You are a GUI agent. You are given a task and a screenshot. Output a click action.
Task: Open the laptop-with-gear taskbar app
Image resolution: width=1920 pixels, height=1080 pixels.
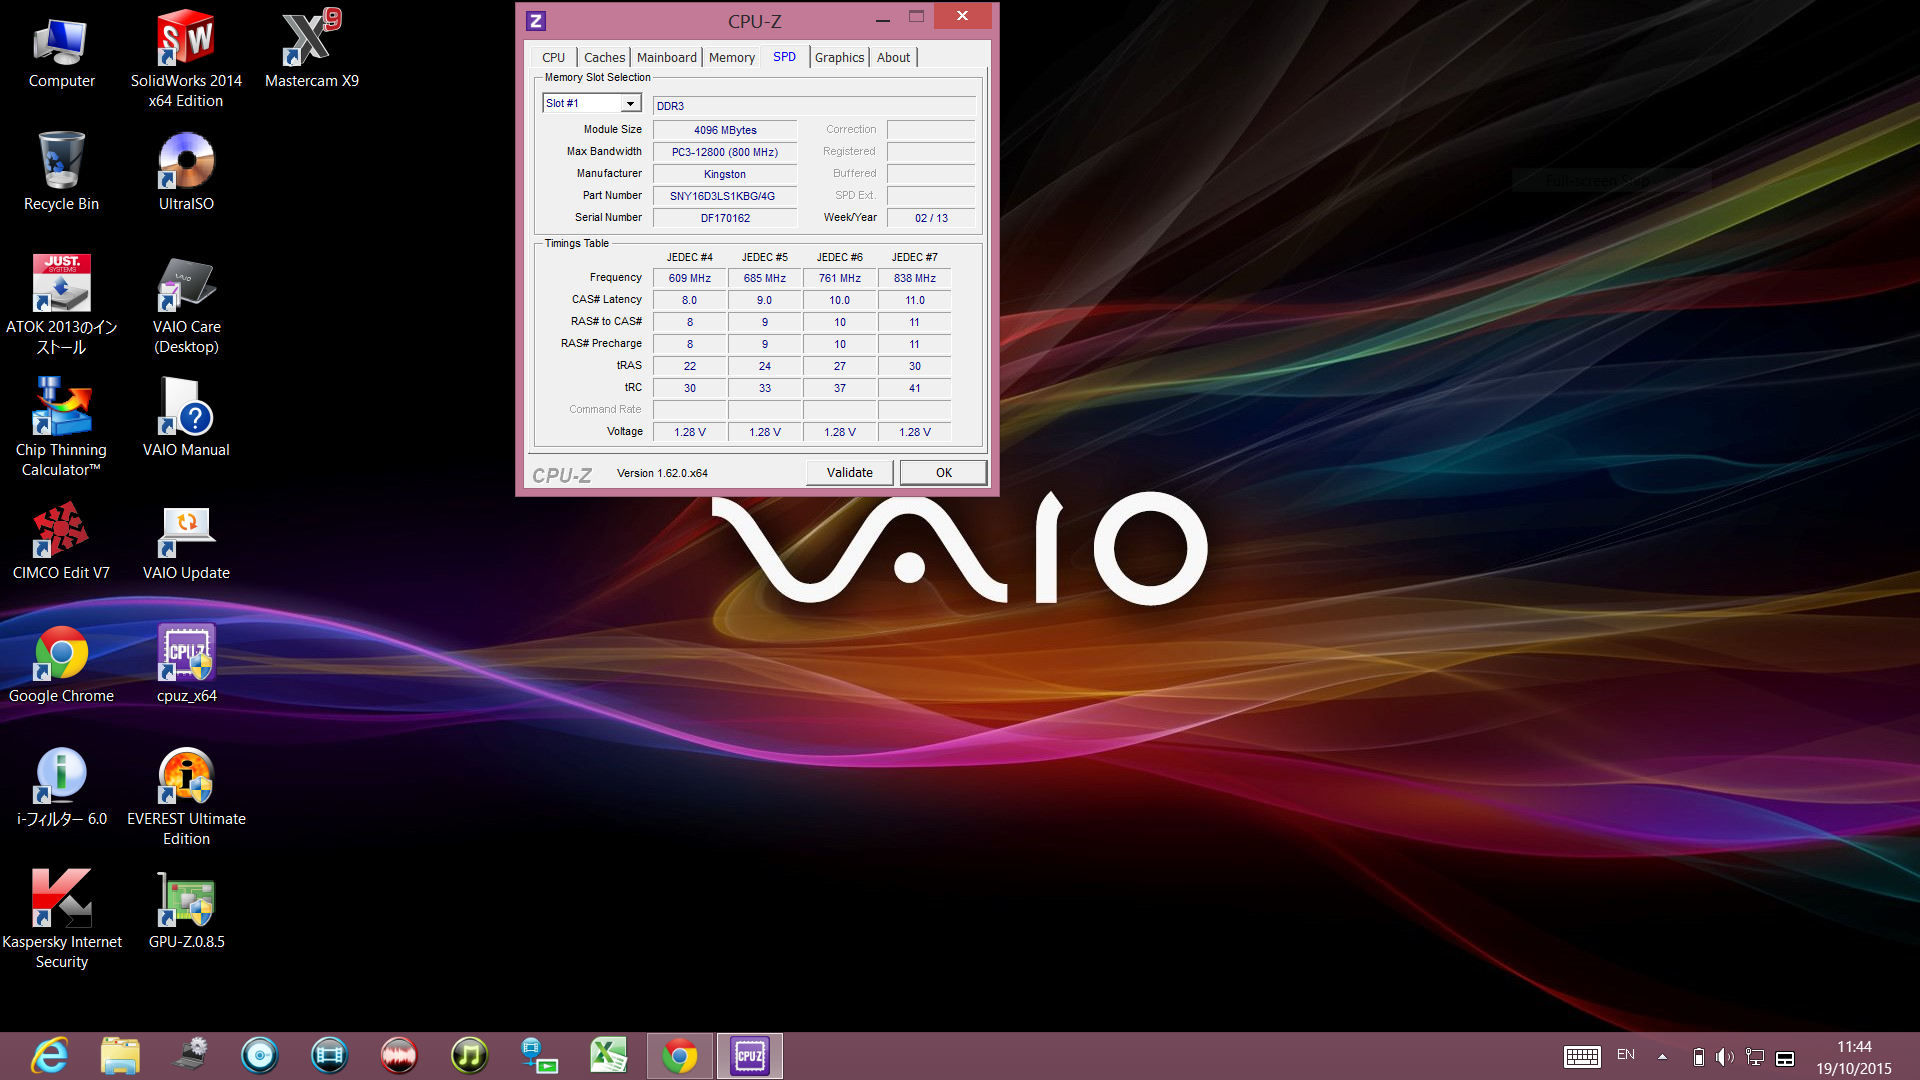click(190, 1056)
